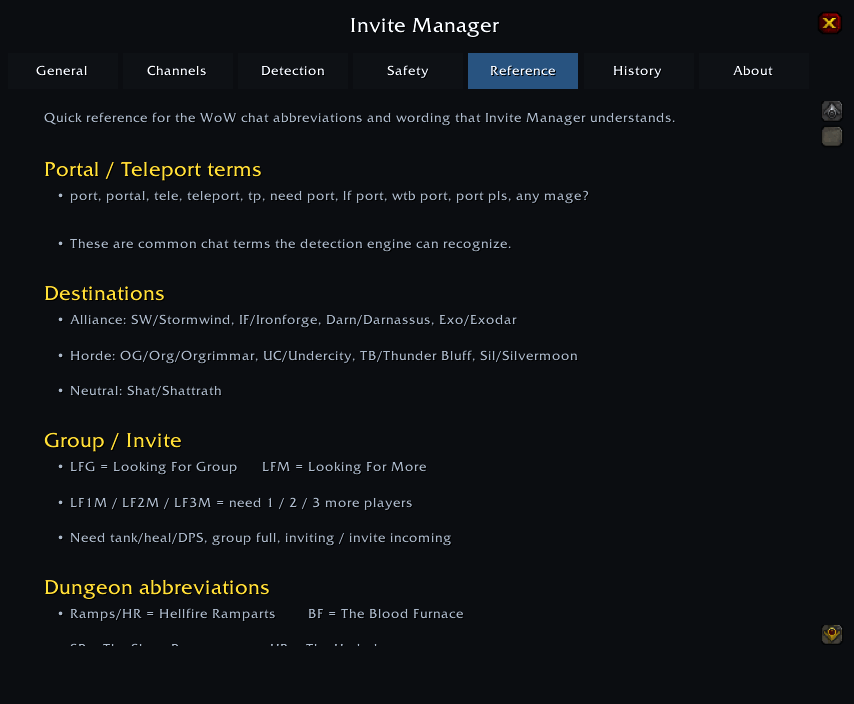854x704 pixels.
Task: Click the Portal / Teleport terms heading
Action: [x=152, y=169]
